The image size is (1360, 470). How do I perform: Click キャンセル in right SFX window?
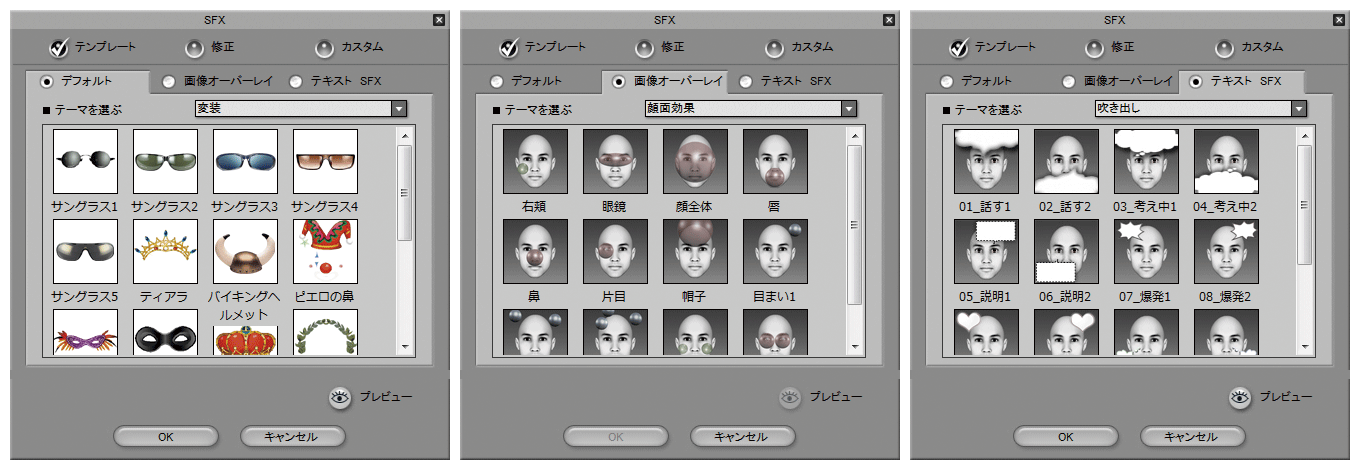(x=1193, y=437)
